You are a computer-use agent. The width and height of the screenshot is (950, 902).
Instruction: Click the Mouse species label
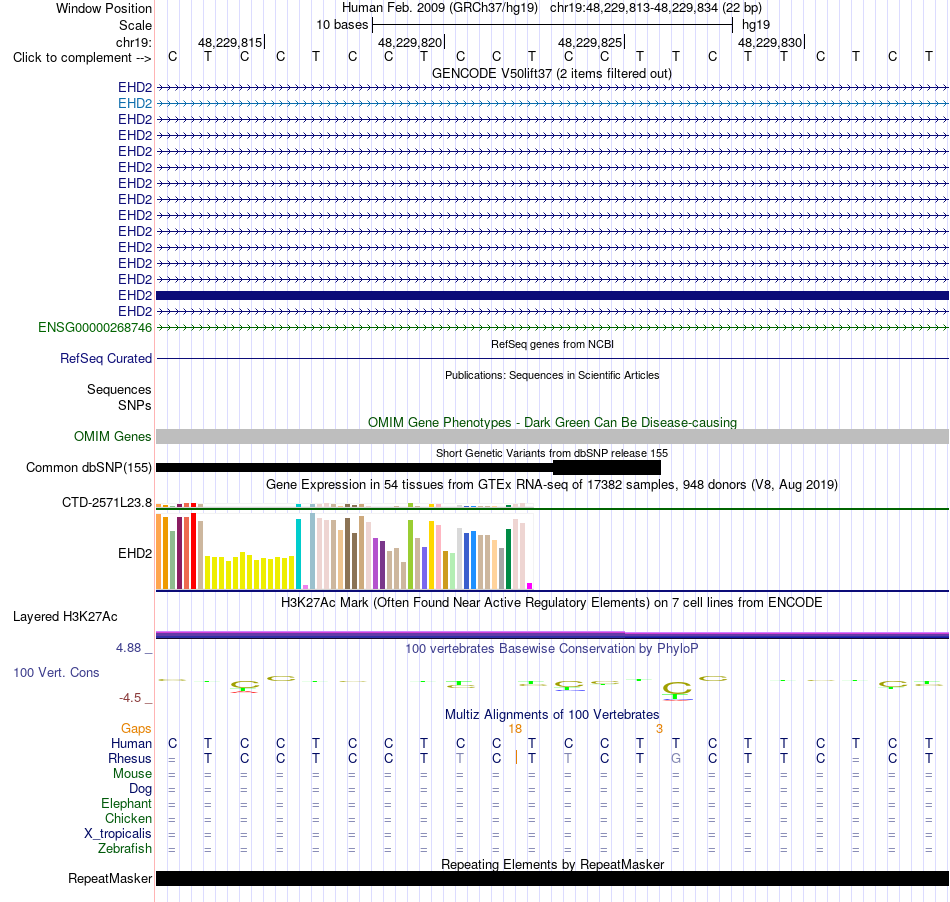tap(133, 774)
